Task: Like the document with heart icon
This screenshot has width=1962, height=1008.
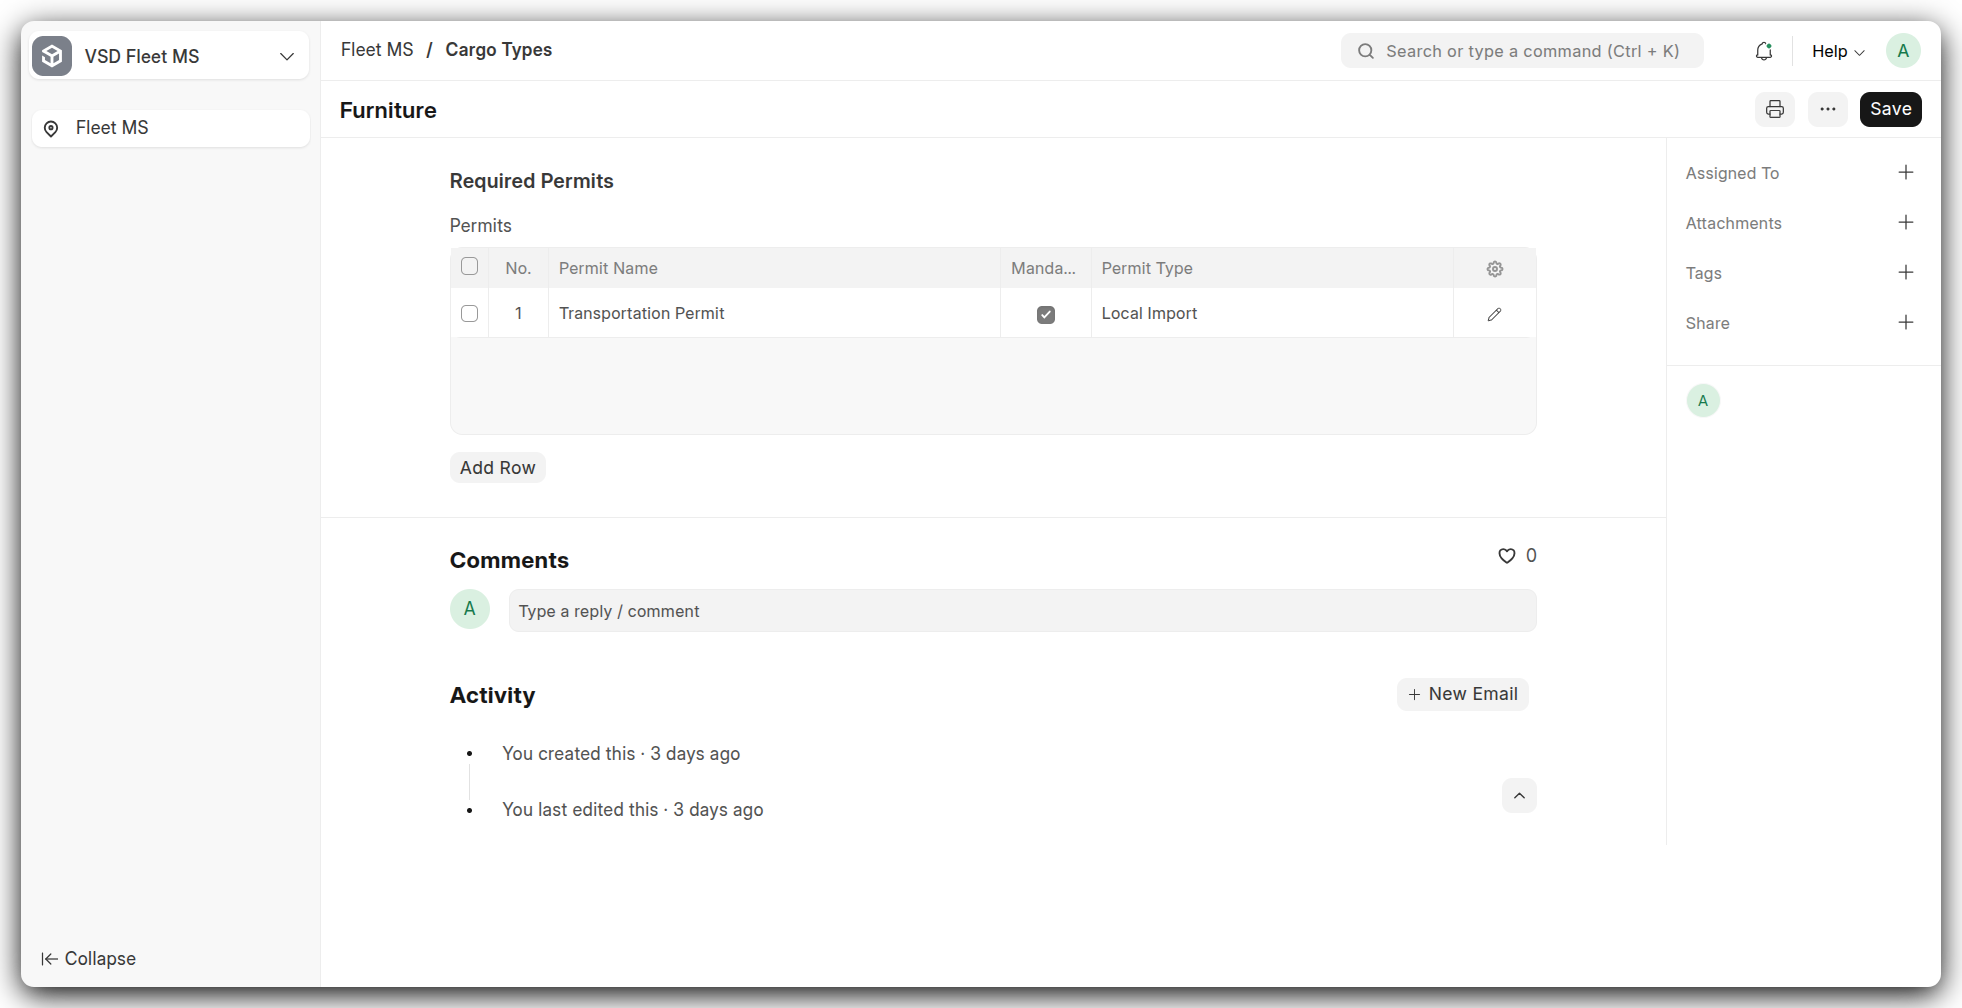Action: point(1507,556)
